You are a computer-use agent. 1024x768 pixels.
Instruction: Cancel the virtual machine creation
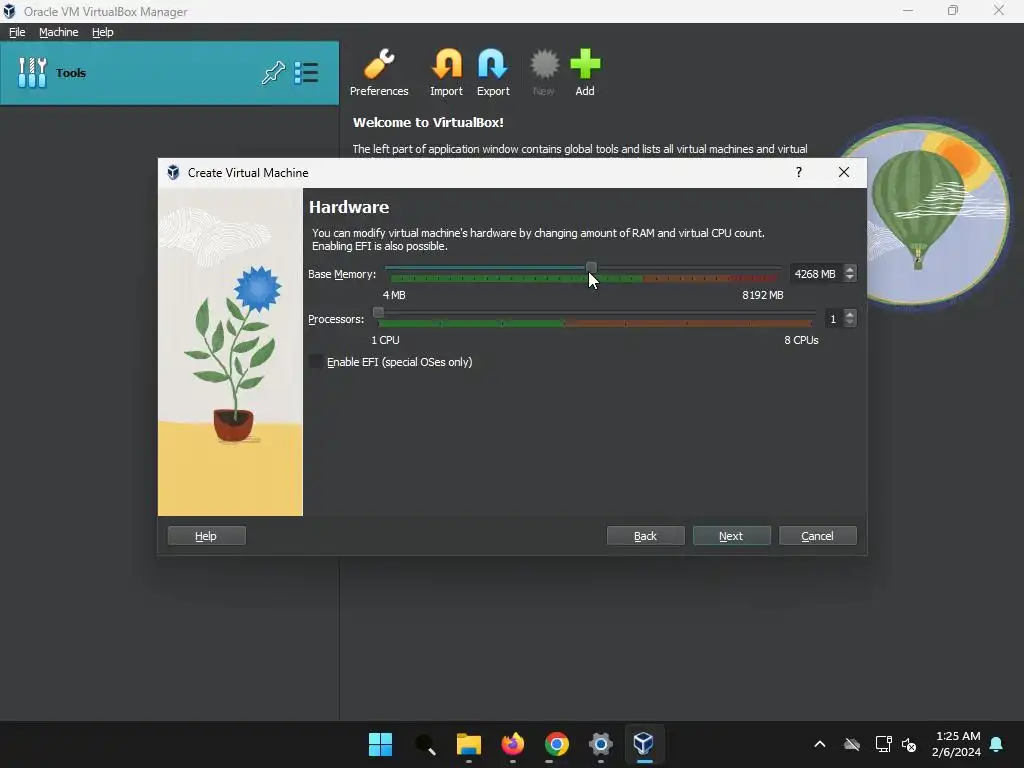818,536
